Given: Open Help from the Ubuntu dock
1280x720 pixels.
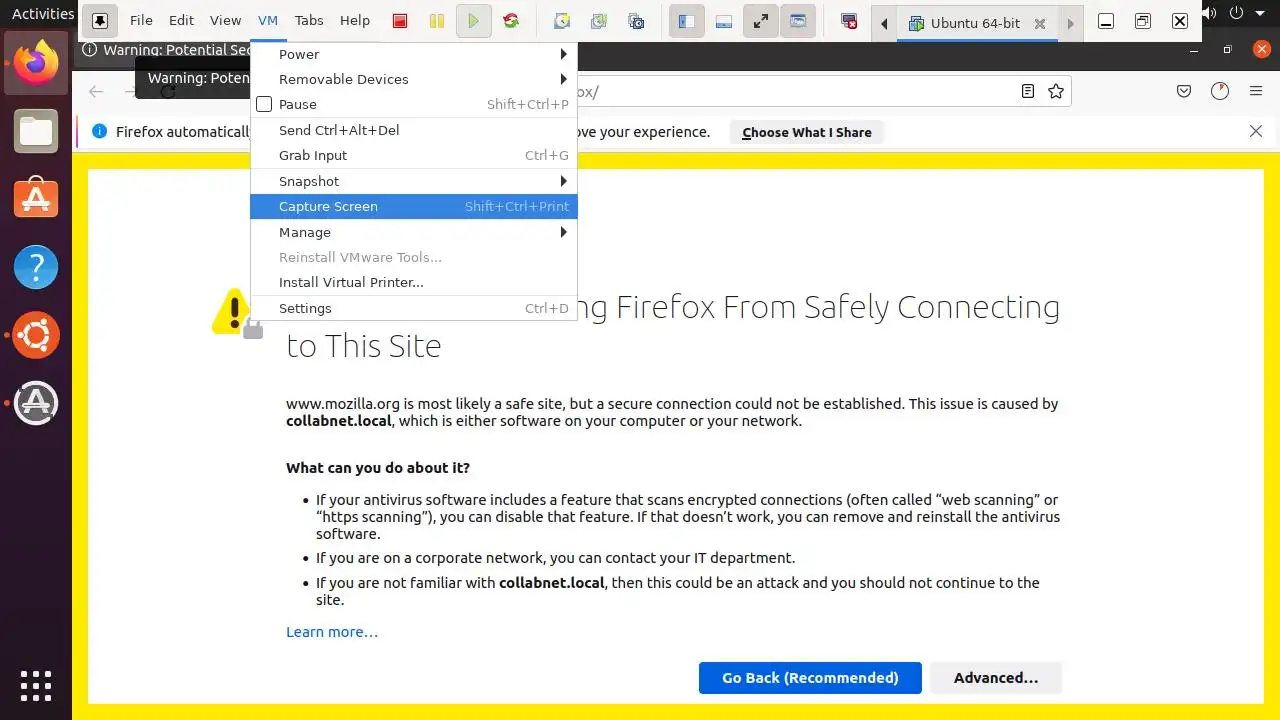Looking at the screenshot, I should pos(36,267).
